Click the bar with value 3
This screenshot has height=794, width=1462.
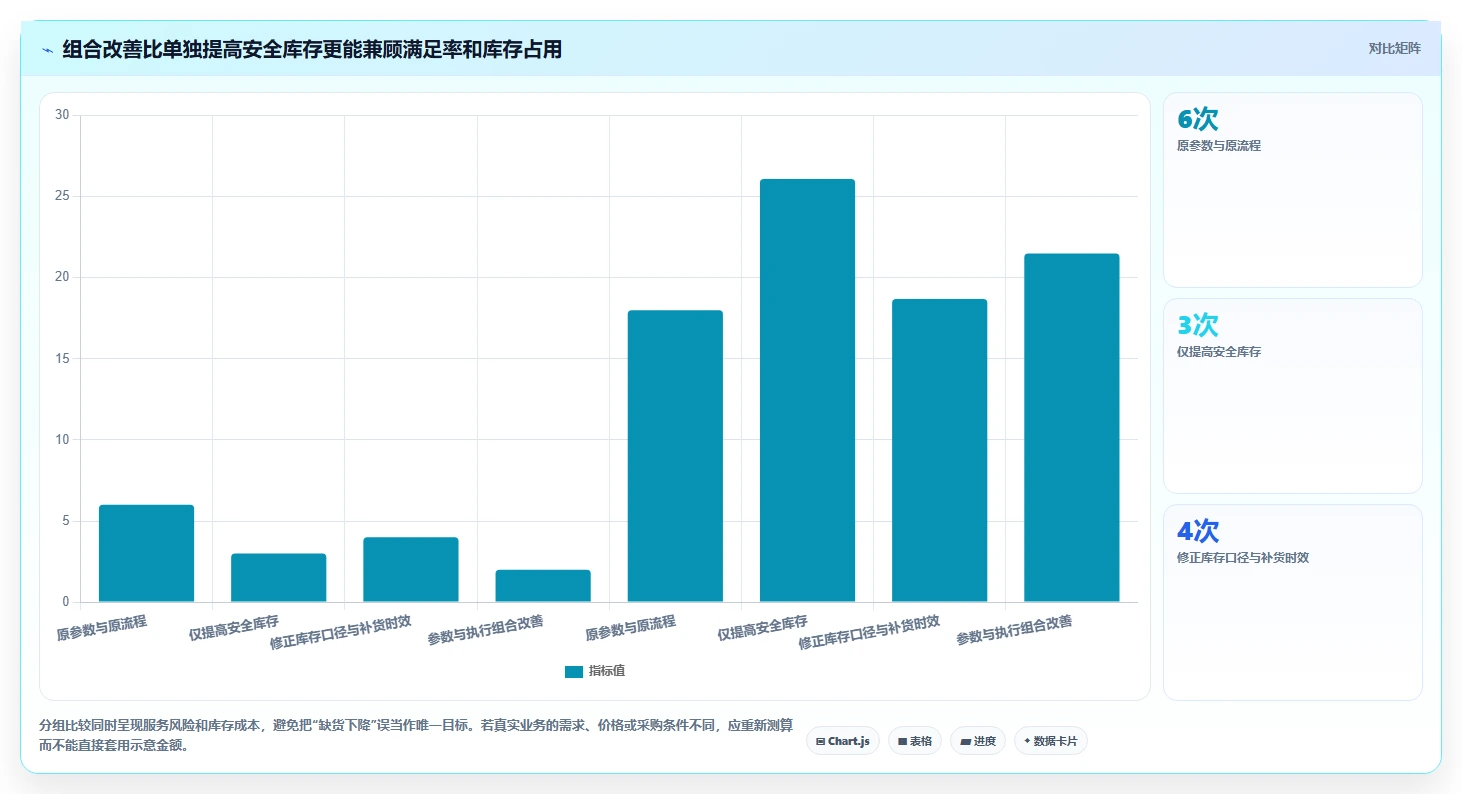(x=279, y=578)
